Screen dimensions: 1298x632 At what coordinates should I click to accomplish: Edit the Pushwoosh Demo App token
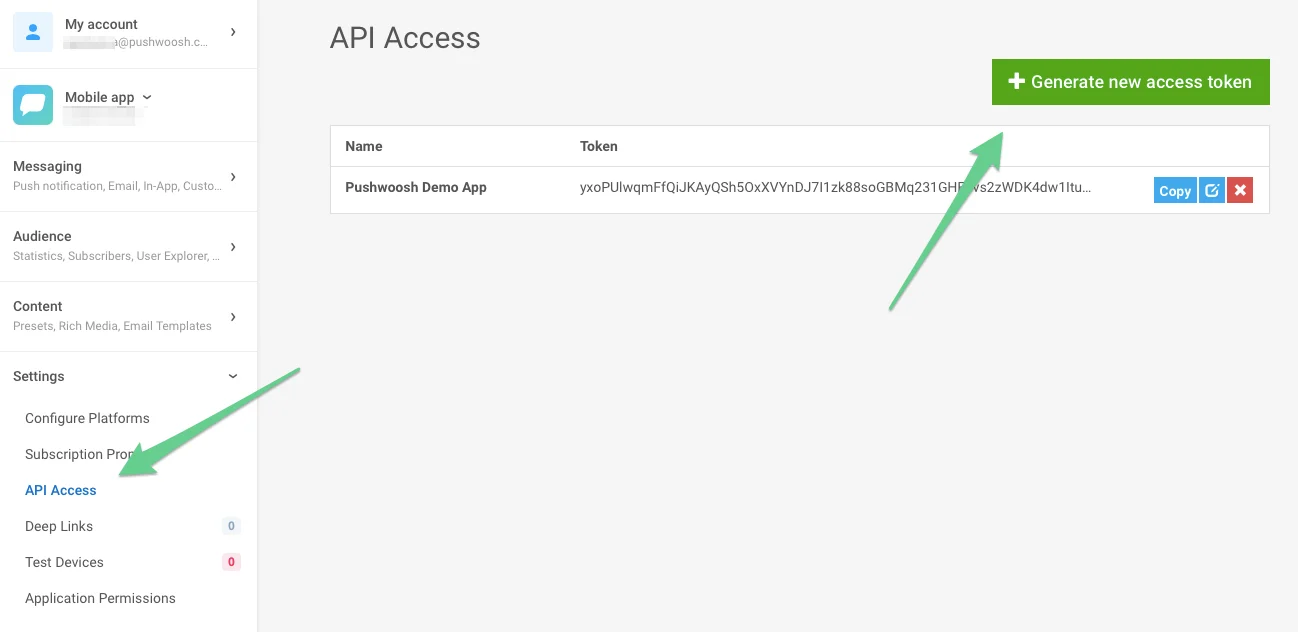tap(1212, 191)
